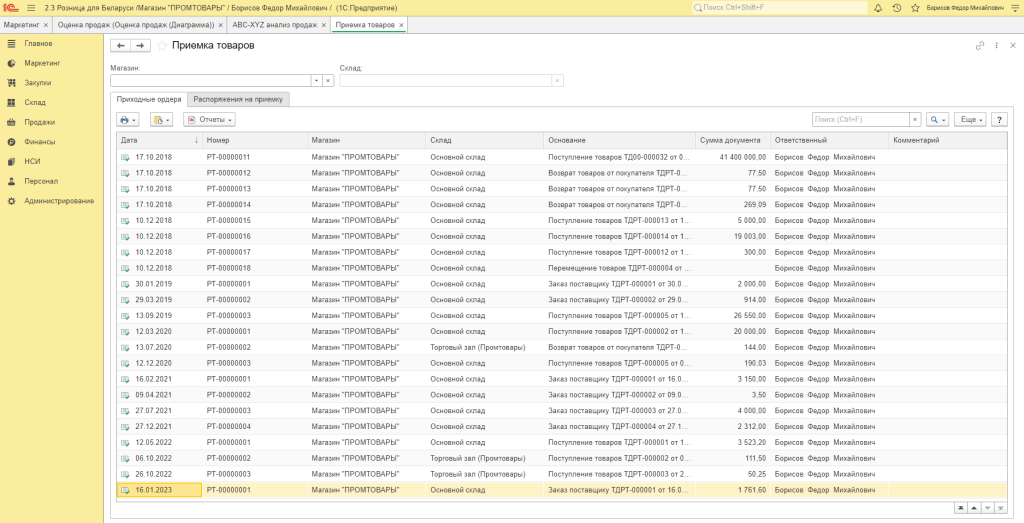Expand the Отчеты dropdown
Image resolution: width=1024 pixels, height=523 pixels.
(209, 119)
